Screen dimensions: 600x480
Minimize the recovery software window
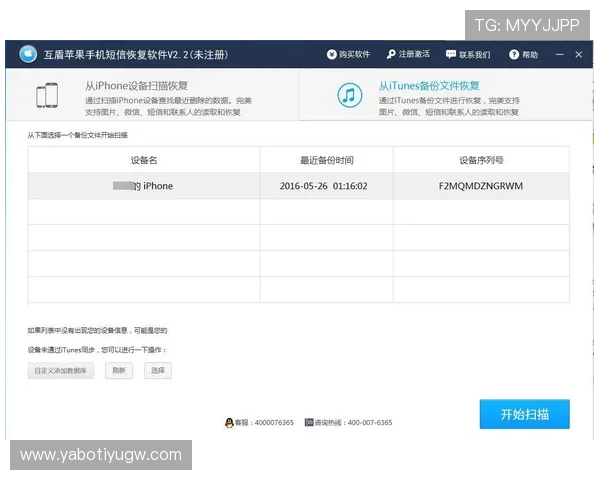coord(559,54)
